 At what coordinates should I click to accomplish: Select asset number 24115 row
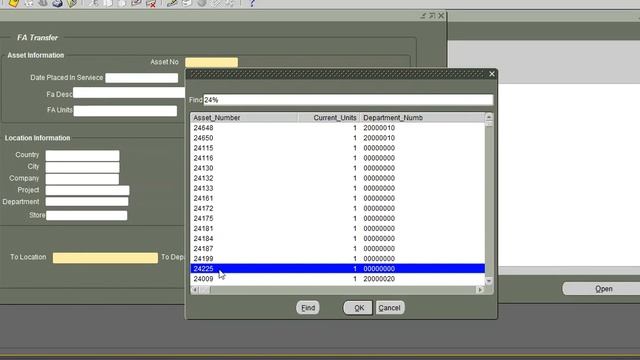pos(338,148)
